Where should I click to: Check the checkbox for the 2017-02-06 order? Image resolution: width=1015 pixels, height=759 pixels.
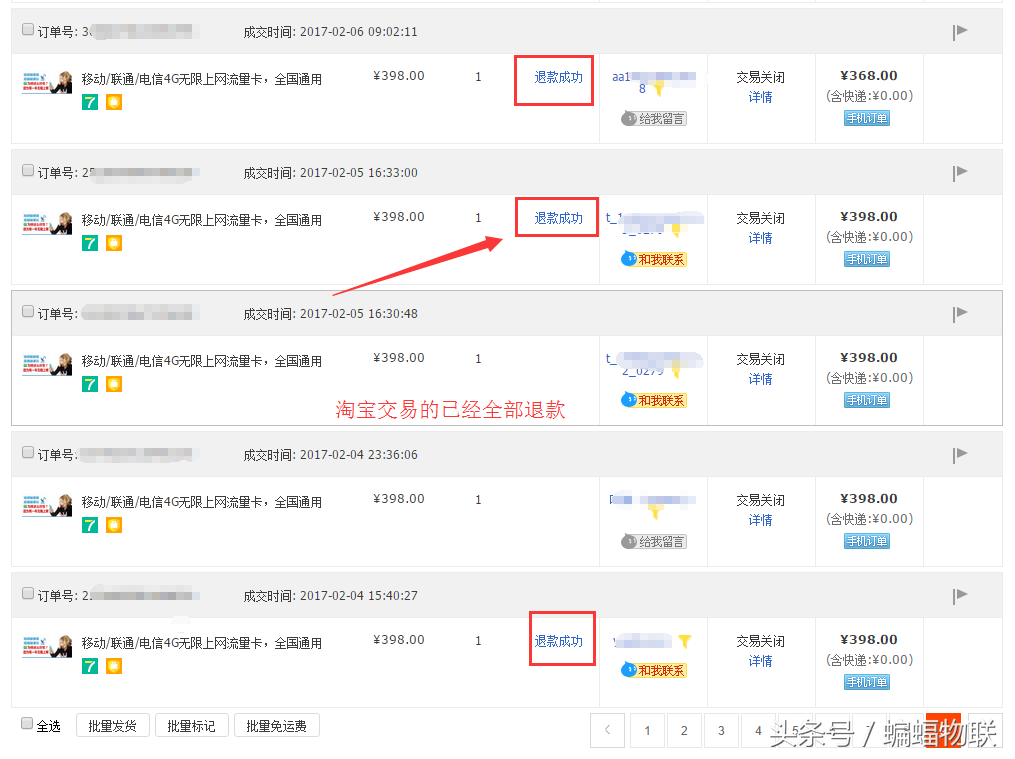[27, 29]
